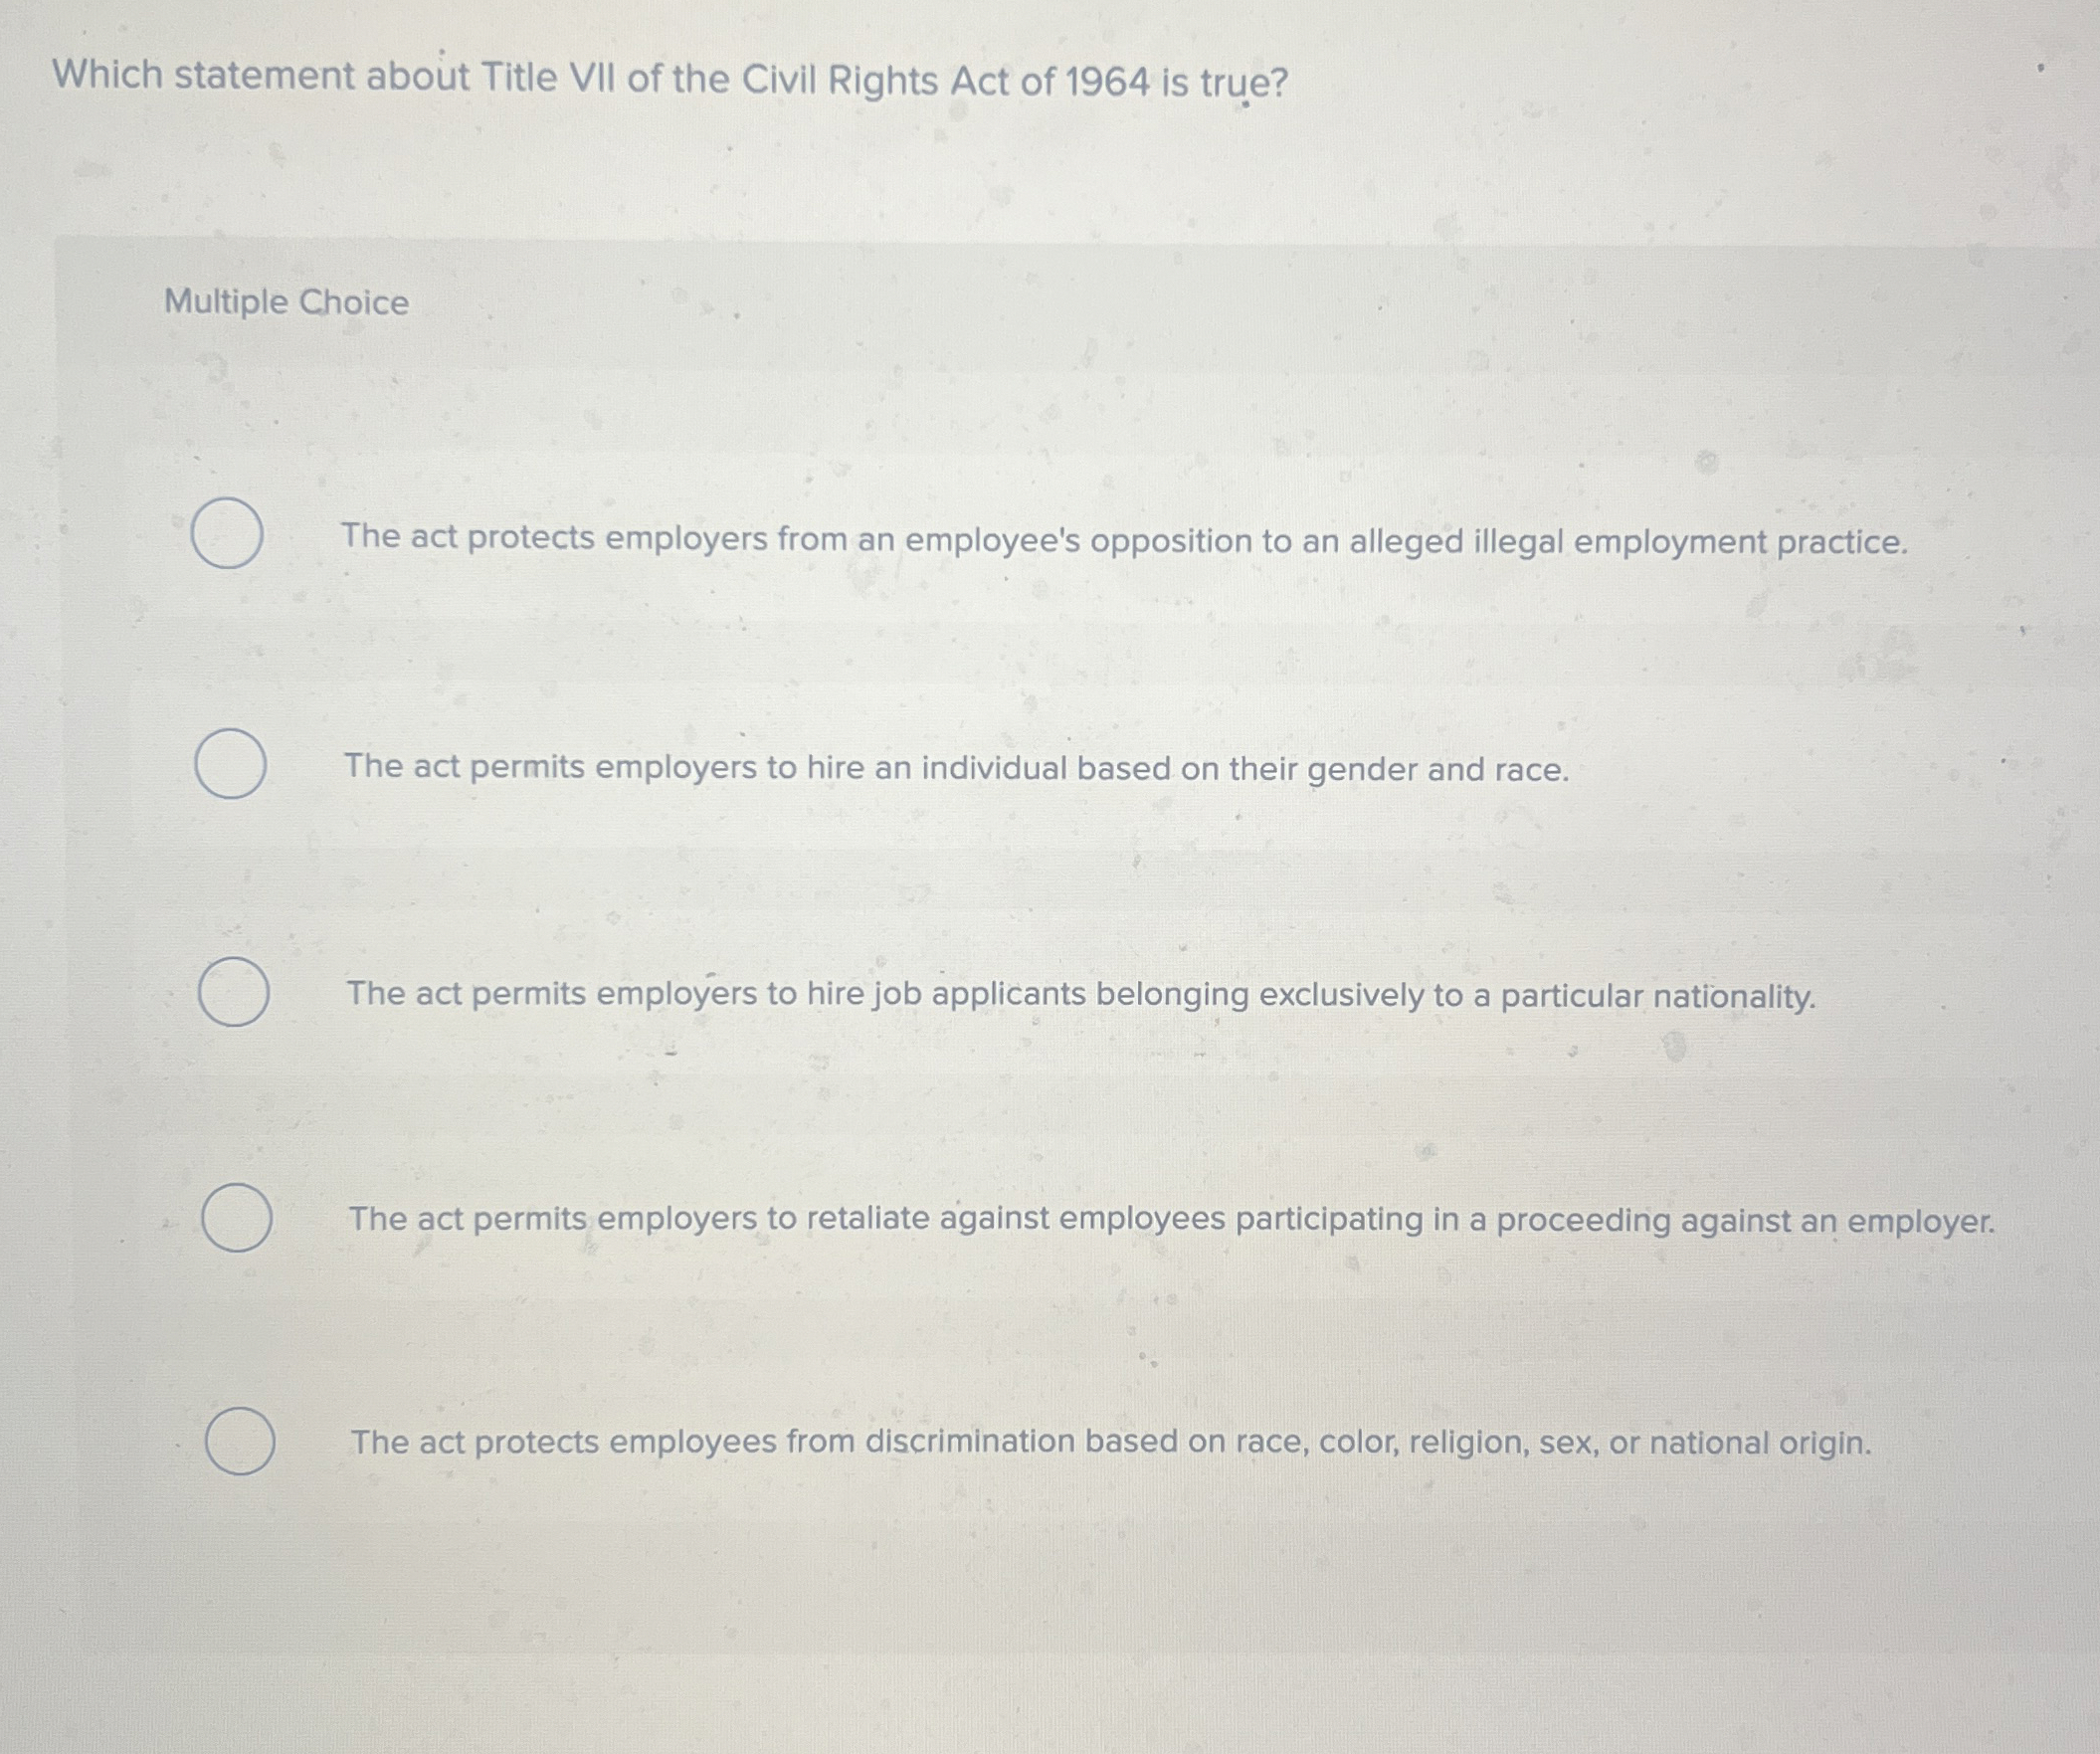Select radio button for gender and race answer
Image resolution: width=2100 pixels, height=1754 pixels.
[230, 764]
